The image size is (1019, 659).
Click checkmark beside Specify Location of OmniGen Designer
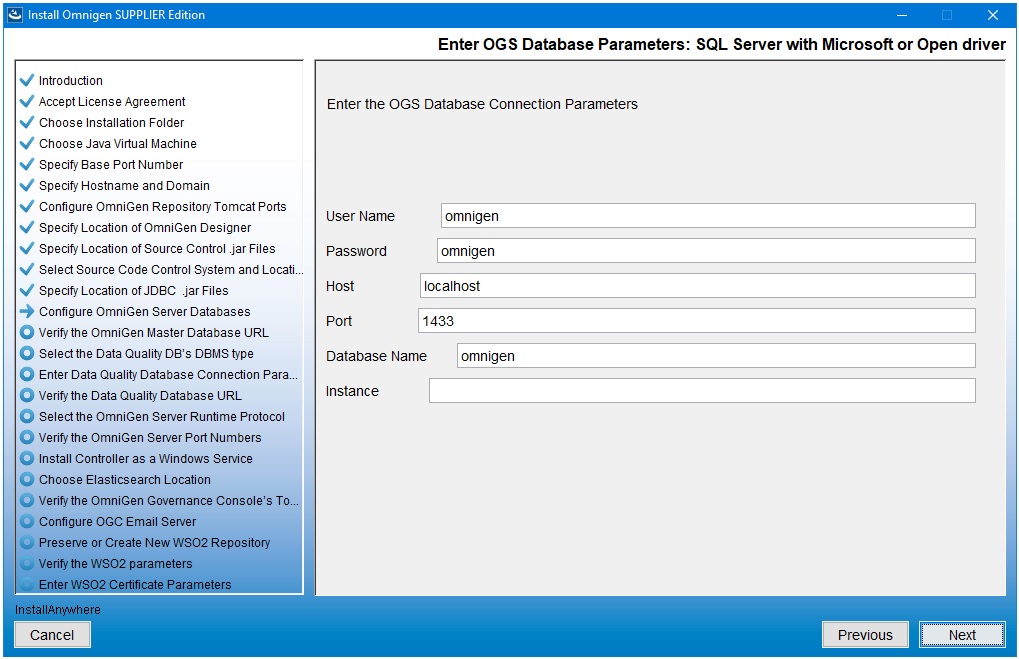click(x=27, y=227)
